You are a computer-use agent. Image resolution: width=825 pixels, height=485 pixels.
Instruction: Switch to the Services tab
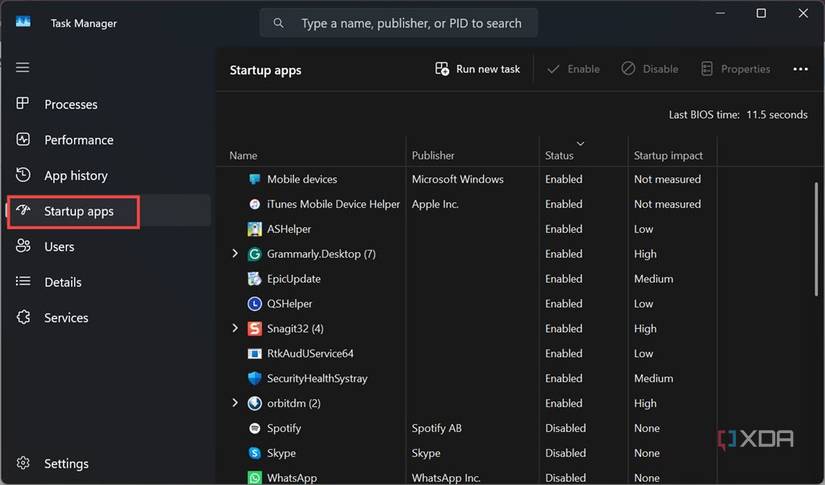point(66,318)
